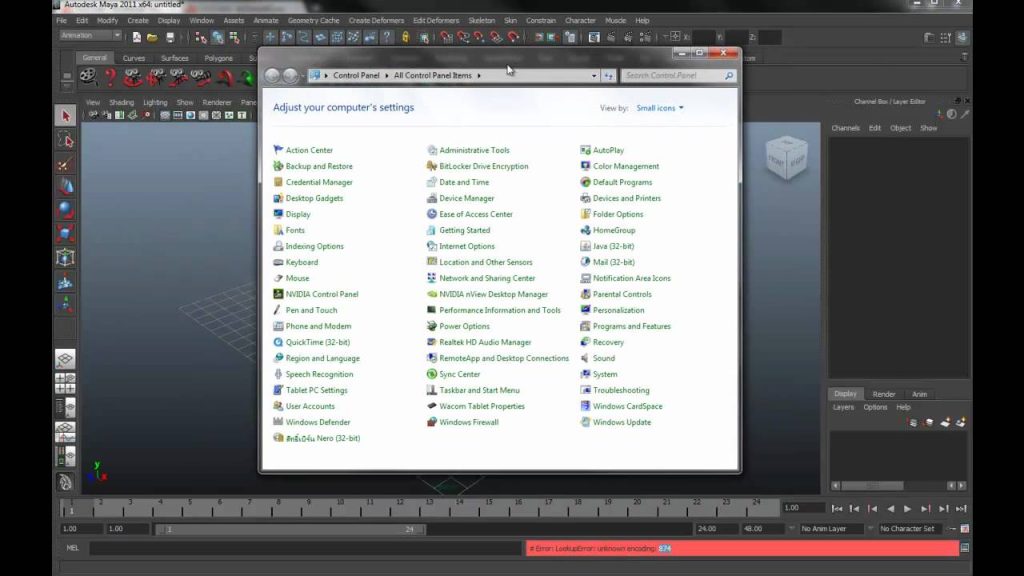The width and height of the screenshot is (1024, 576).
Task: Click the Windows Firewall icon
Action: tap(431, 422)
